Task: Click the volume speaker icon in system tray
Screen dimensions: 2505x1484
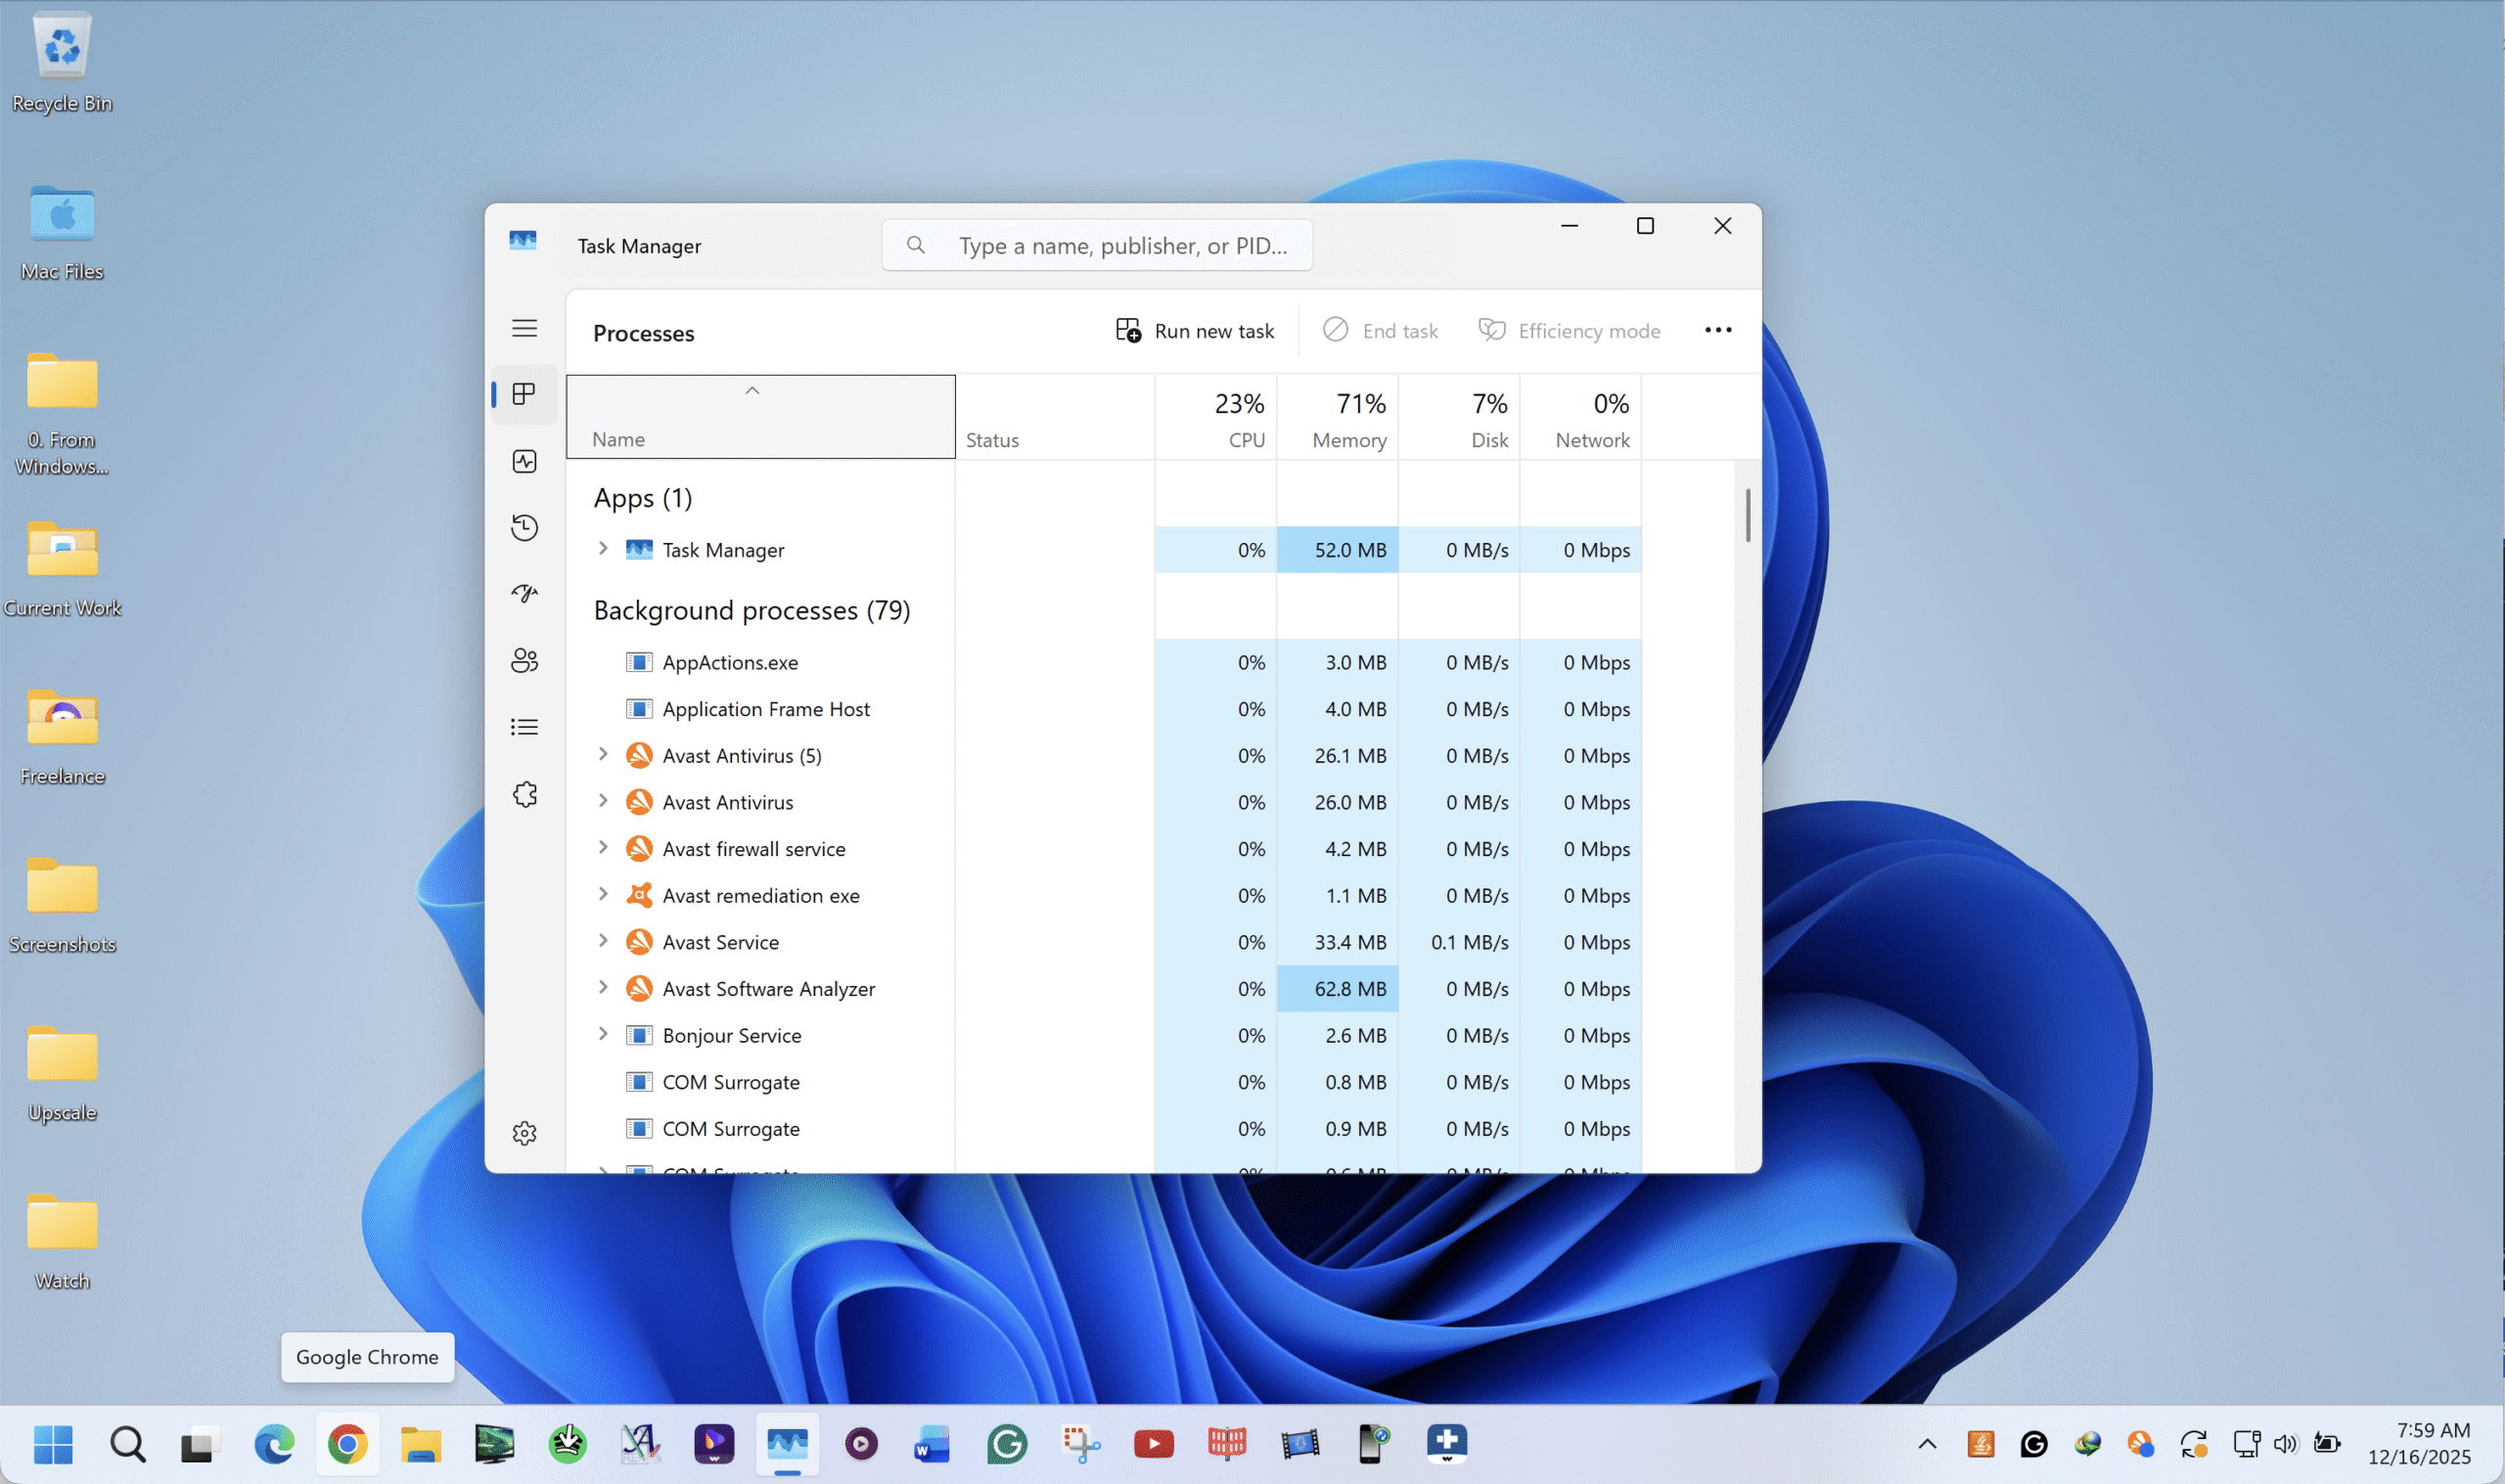Action: pos(2285,1444)
